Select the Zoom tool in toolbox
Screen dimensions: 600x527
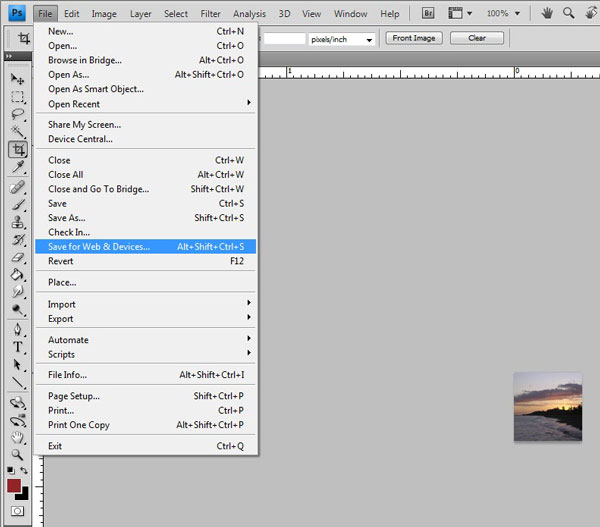(18, 455)
